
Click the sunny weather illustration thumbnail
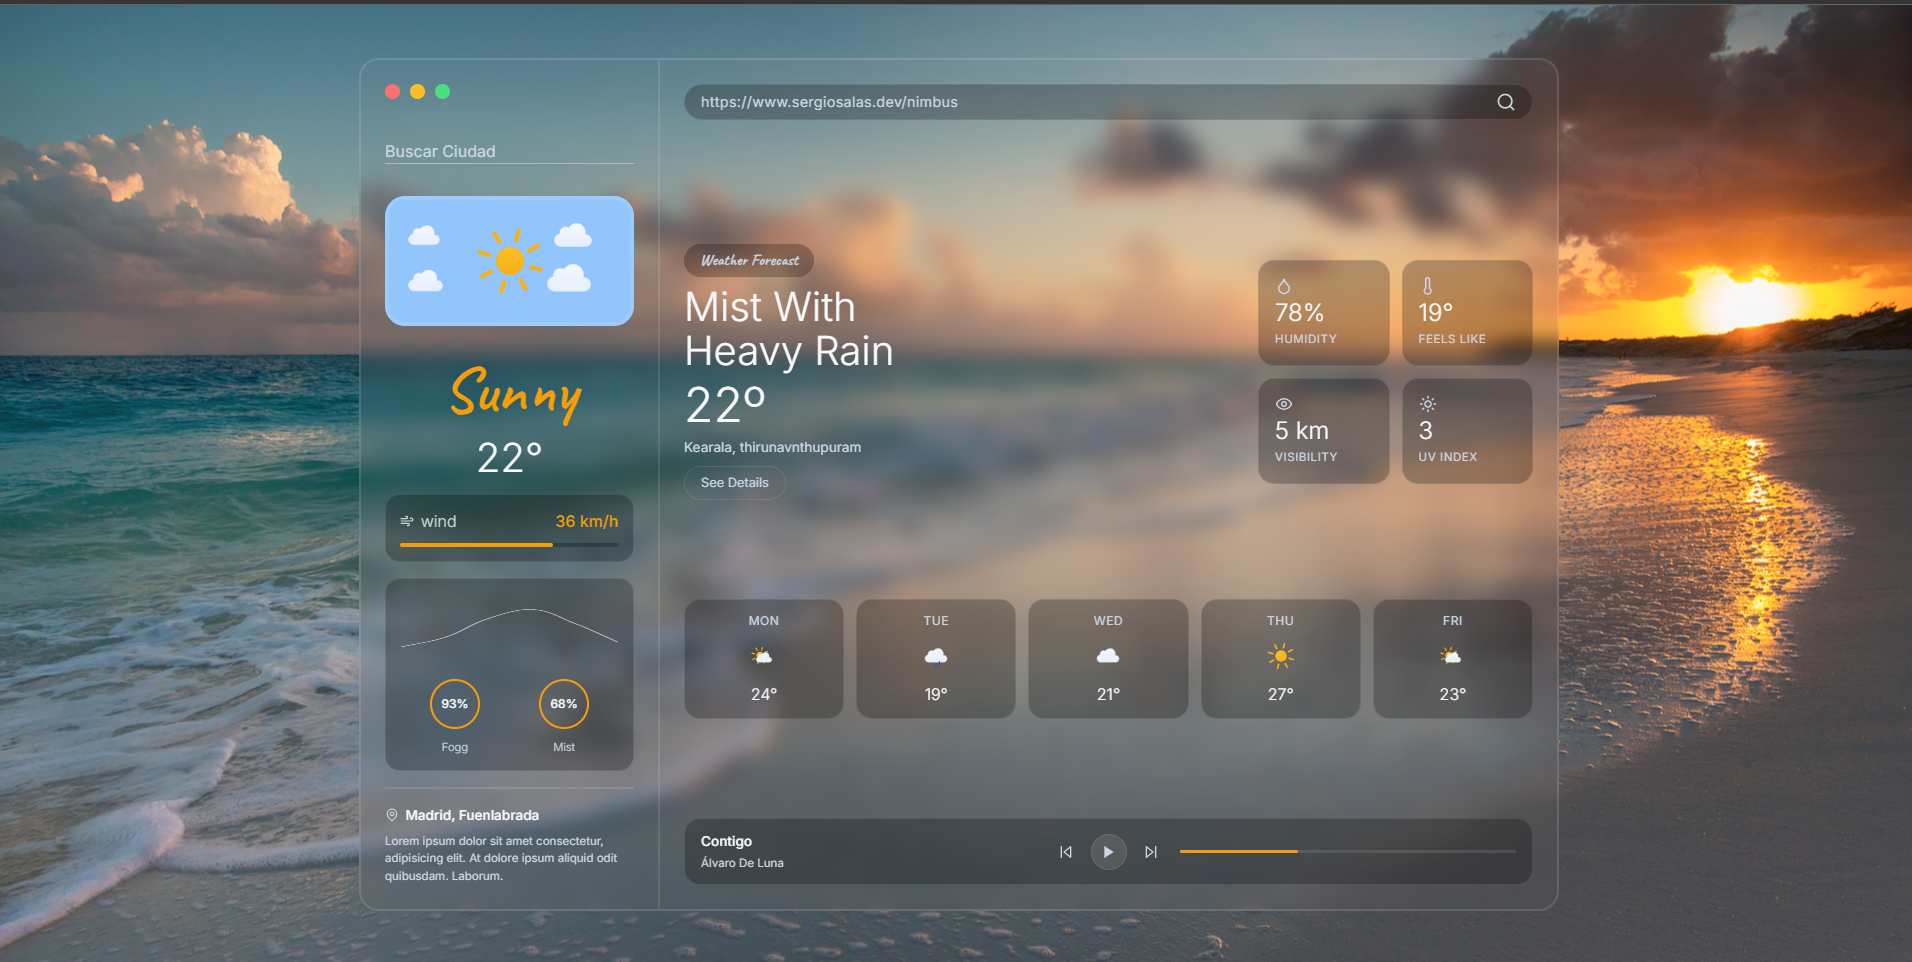click(509, 261)
